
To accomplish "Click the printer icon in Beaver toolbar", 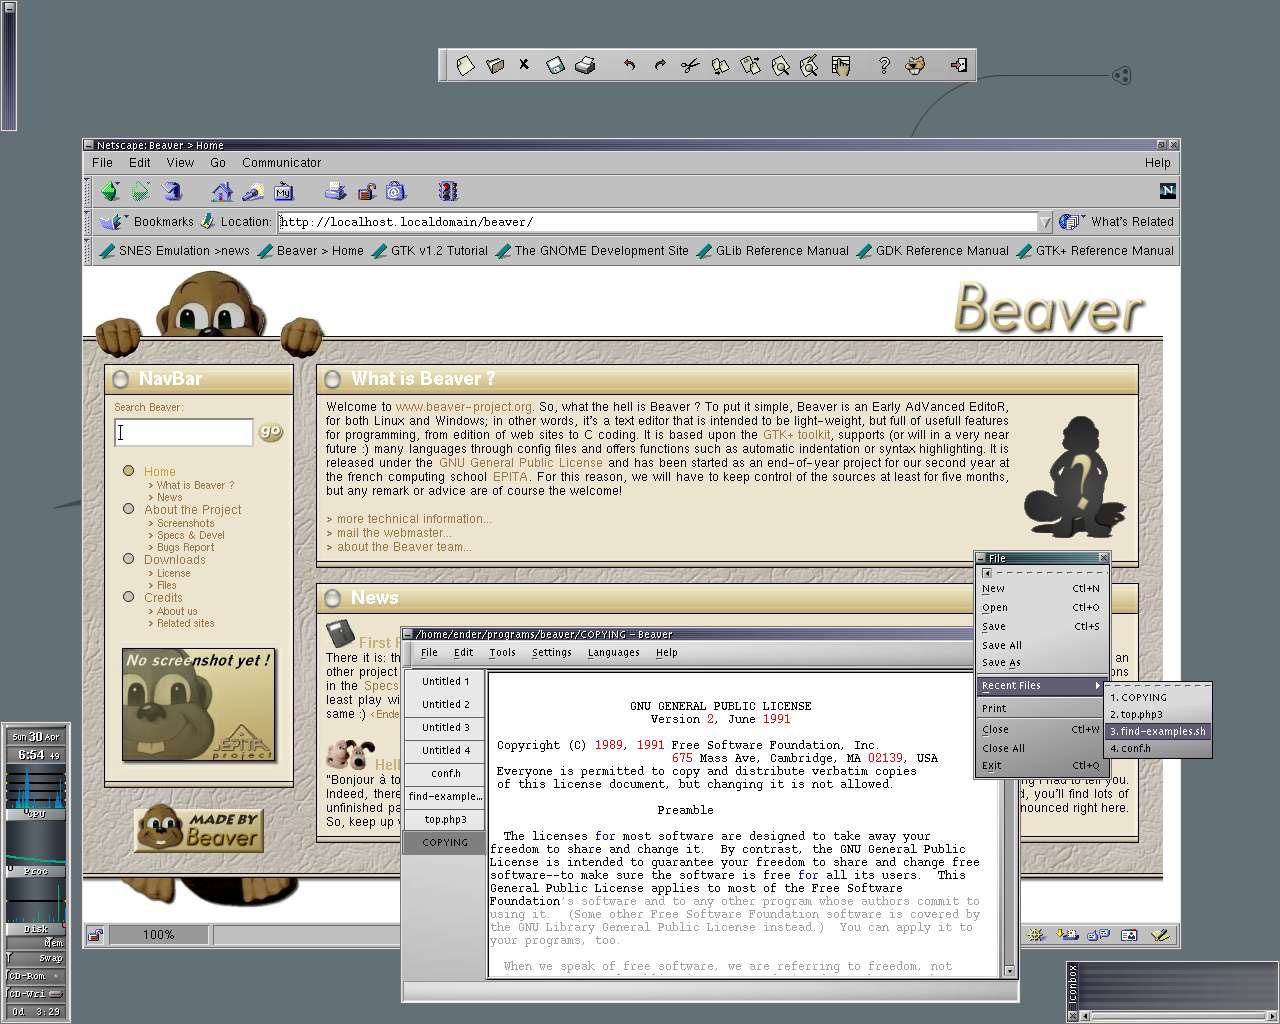I will (586, 66).
